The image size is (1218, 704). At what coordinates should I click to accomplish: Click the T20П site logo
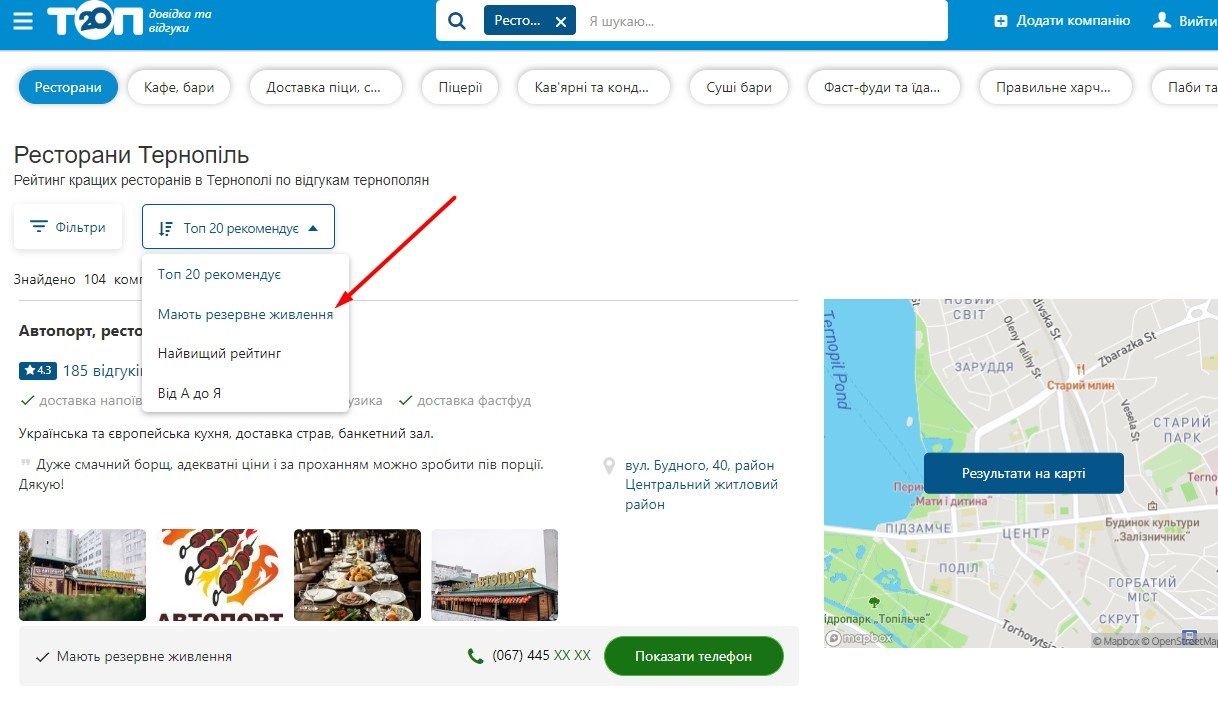point(95,20)
